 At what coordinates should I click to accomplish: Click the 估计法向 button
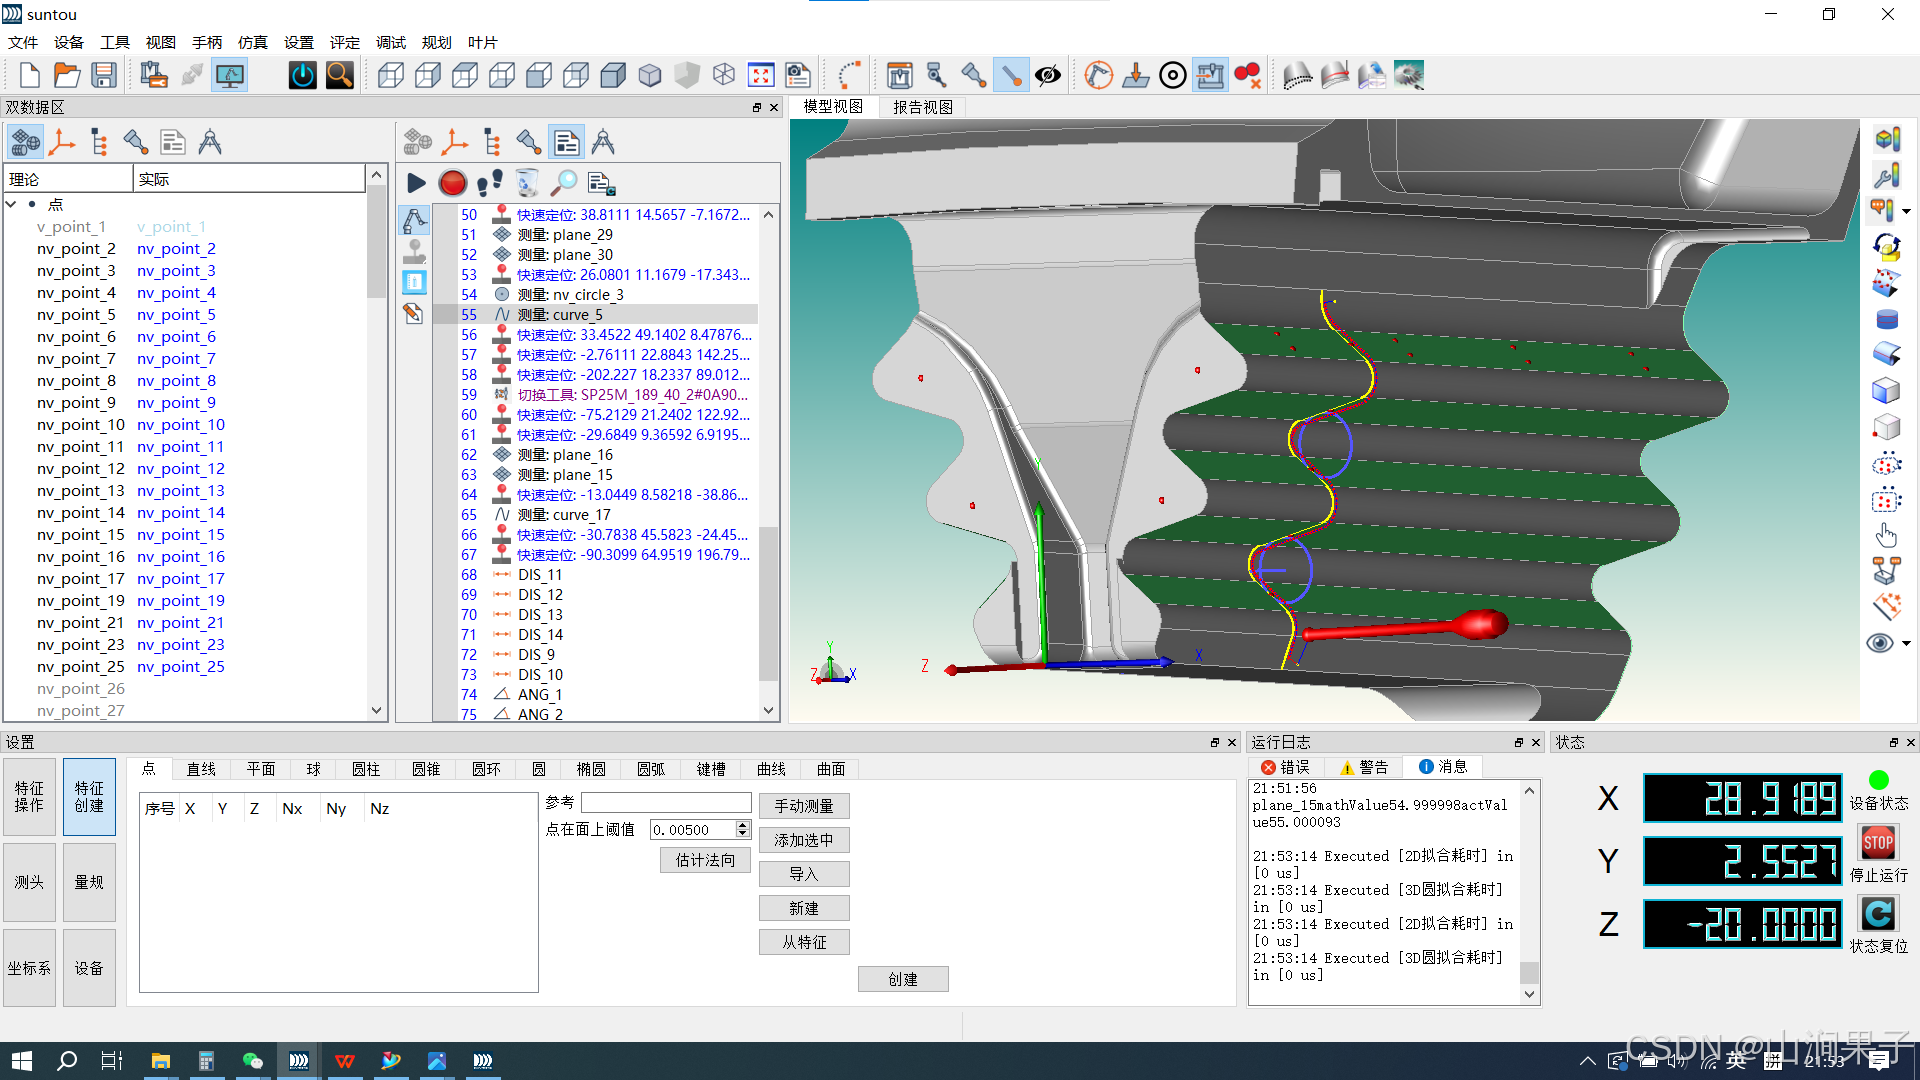pos(703,858)
